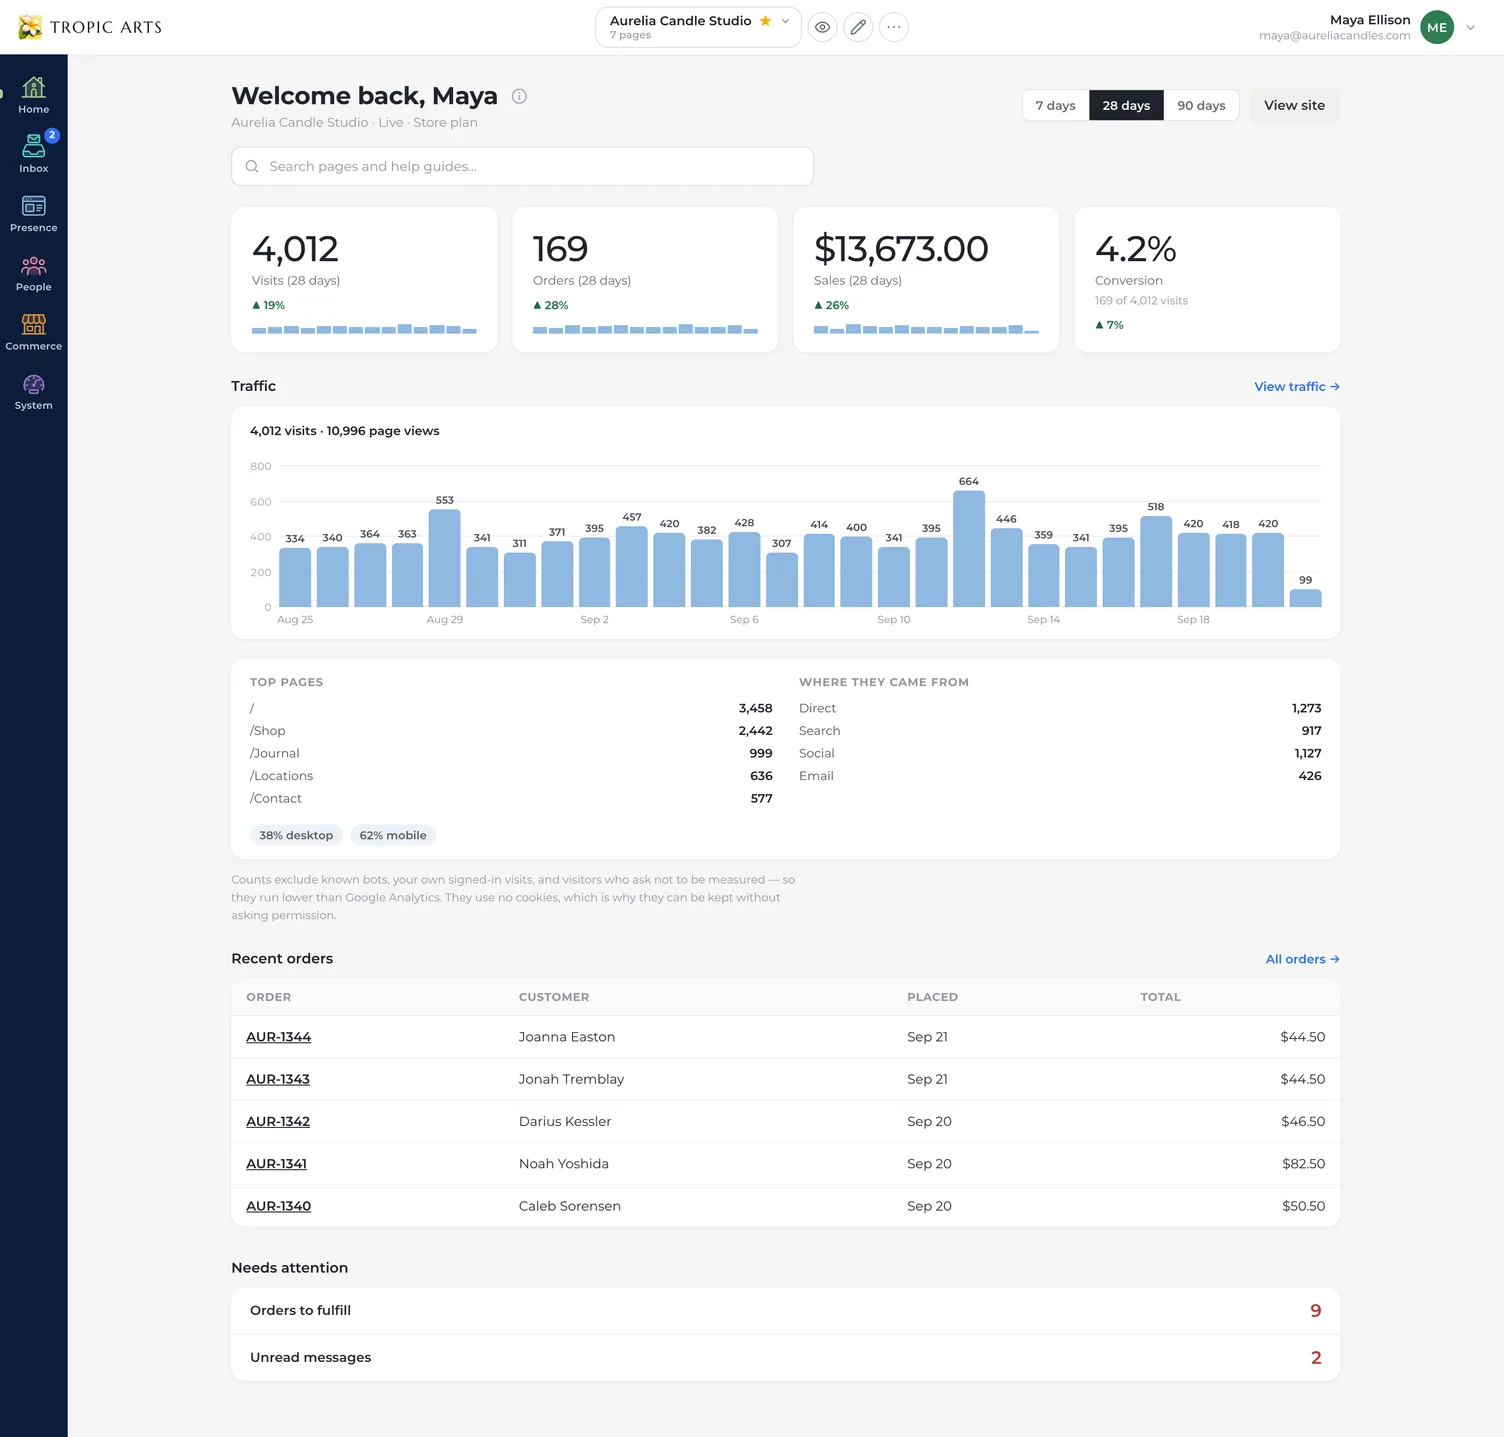Open the View traffic link
The width and height of the screenshot is (1504, 1437).
click(1296, 386)
